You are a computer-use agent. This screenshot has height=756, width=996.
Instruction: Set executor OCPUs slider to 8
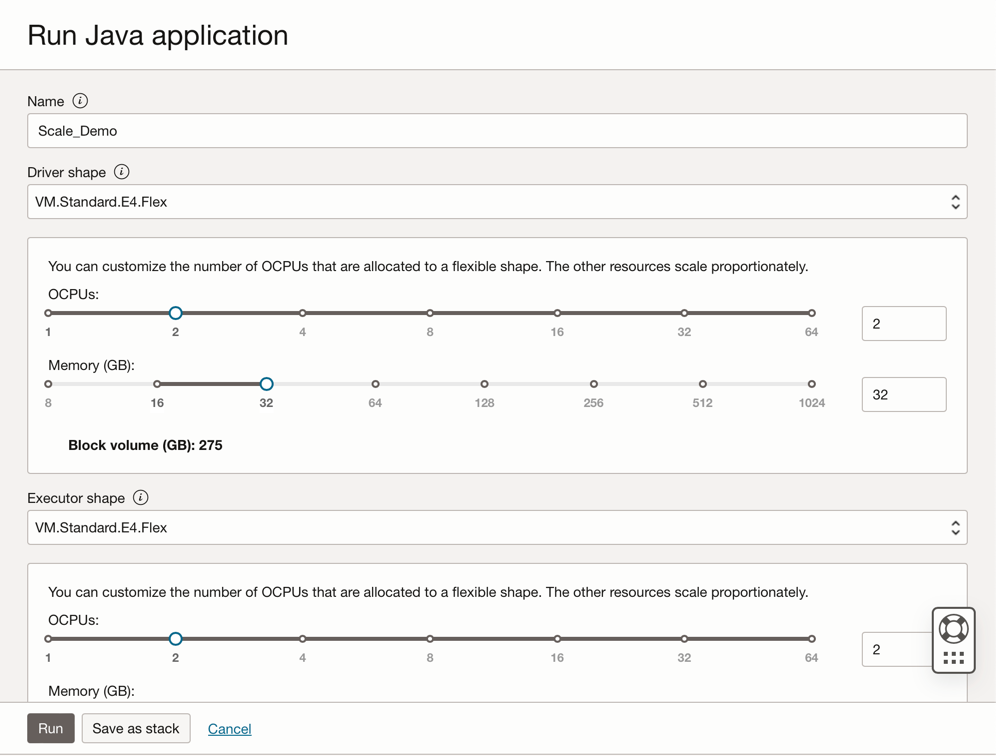430,638
